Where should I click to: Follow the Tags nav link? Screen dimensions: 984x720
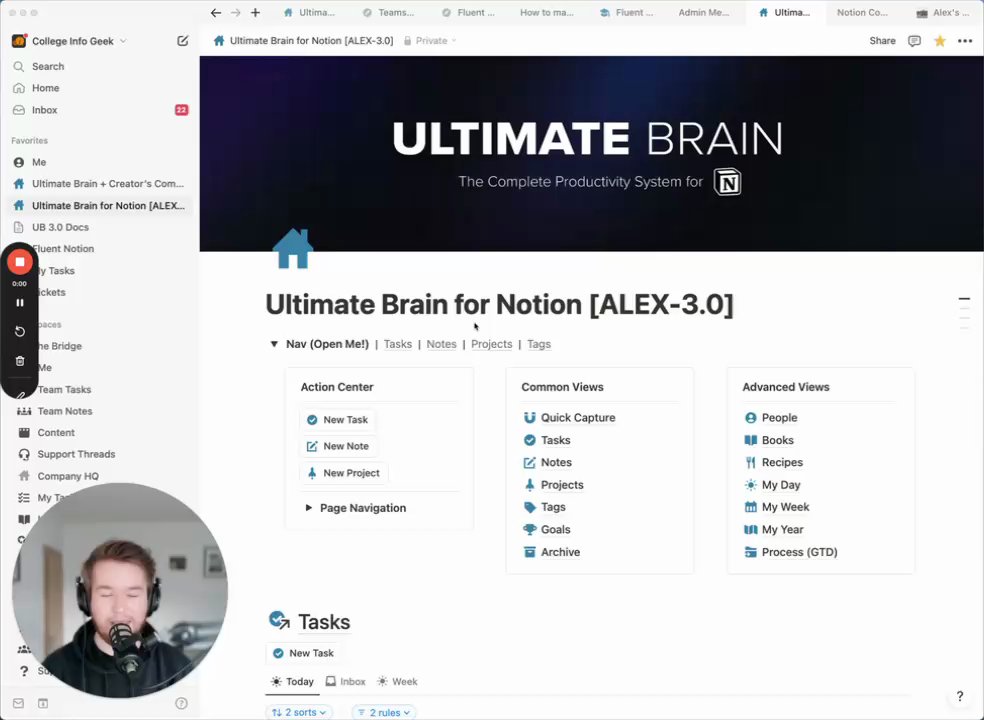539,344
